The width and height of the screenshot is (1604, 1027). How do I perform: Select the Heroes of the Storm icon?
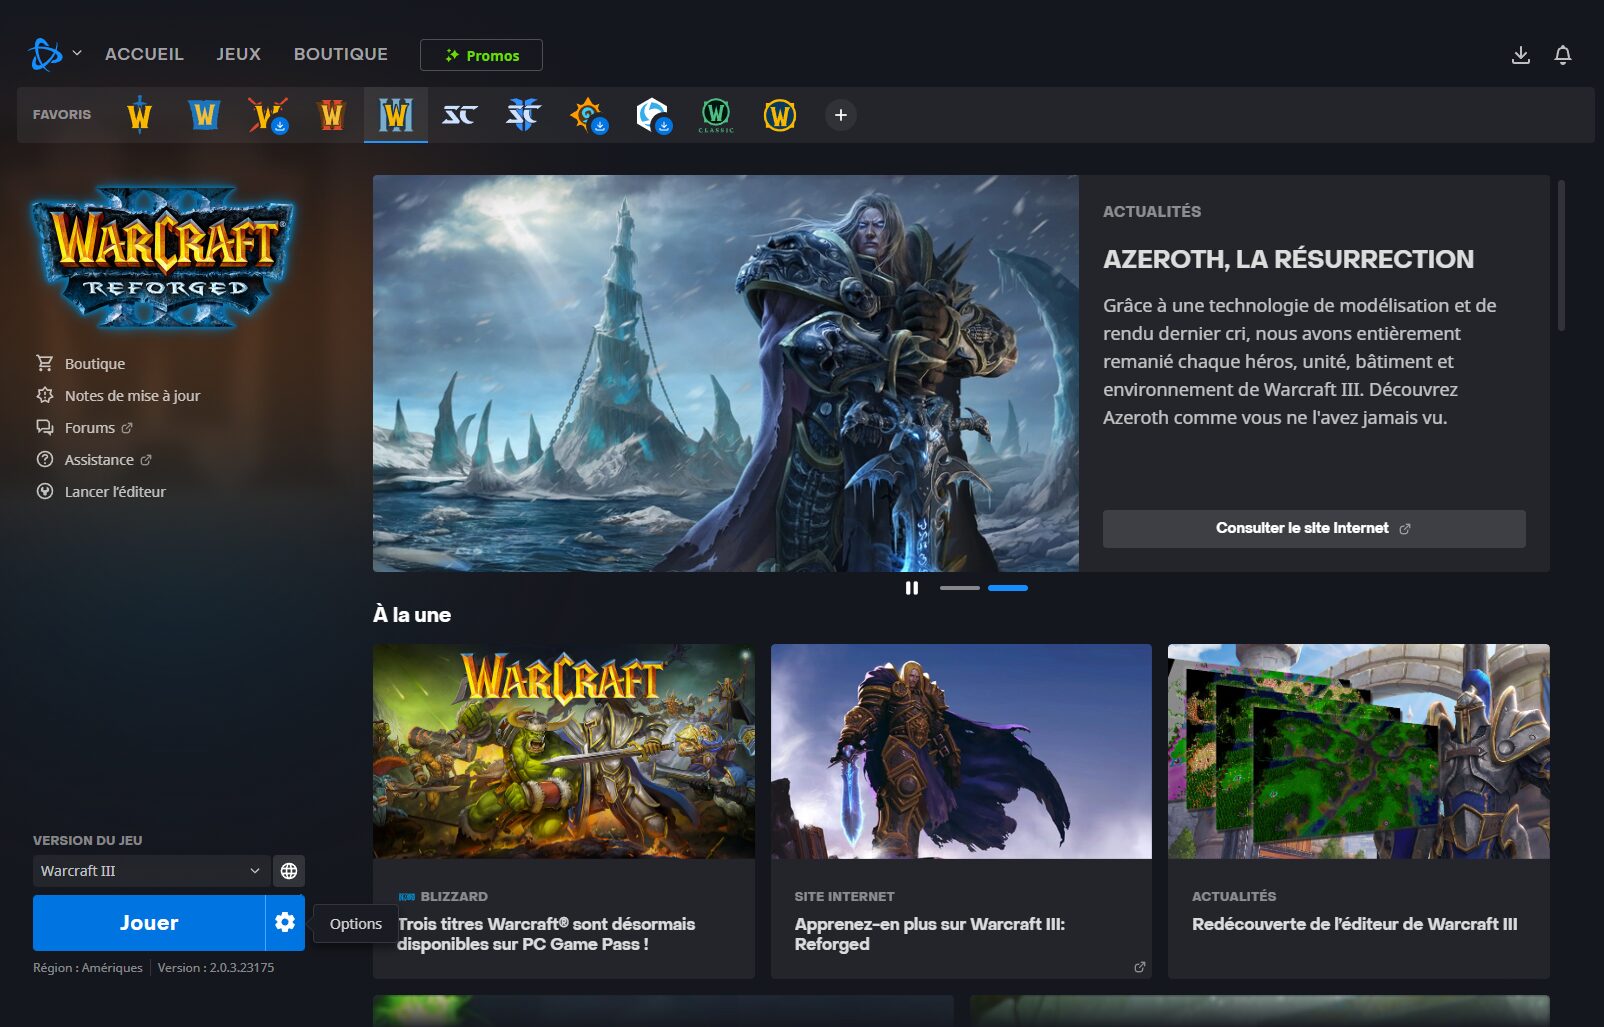652,115
